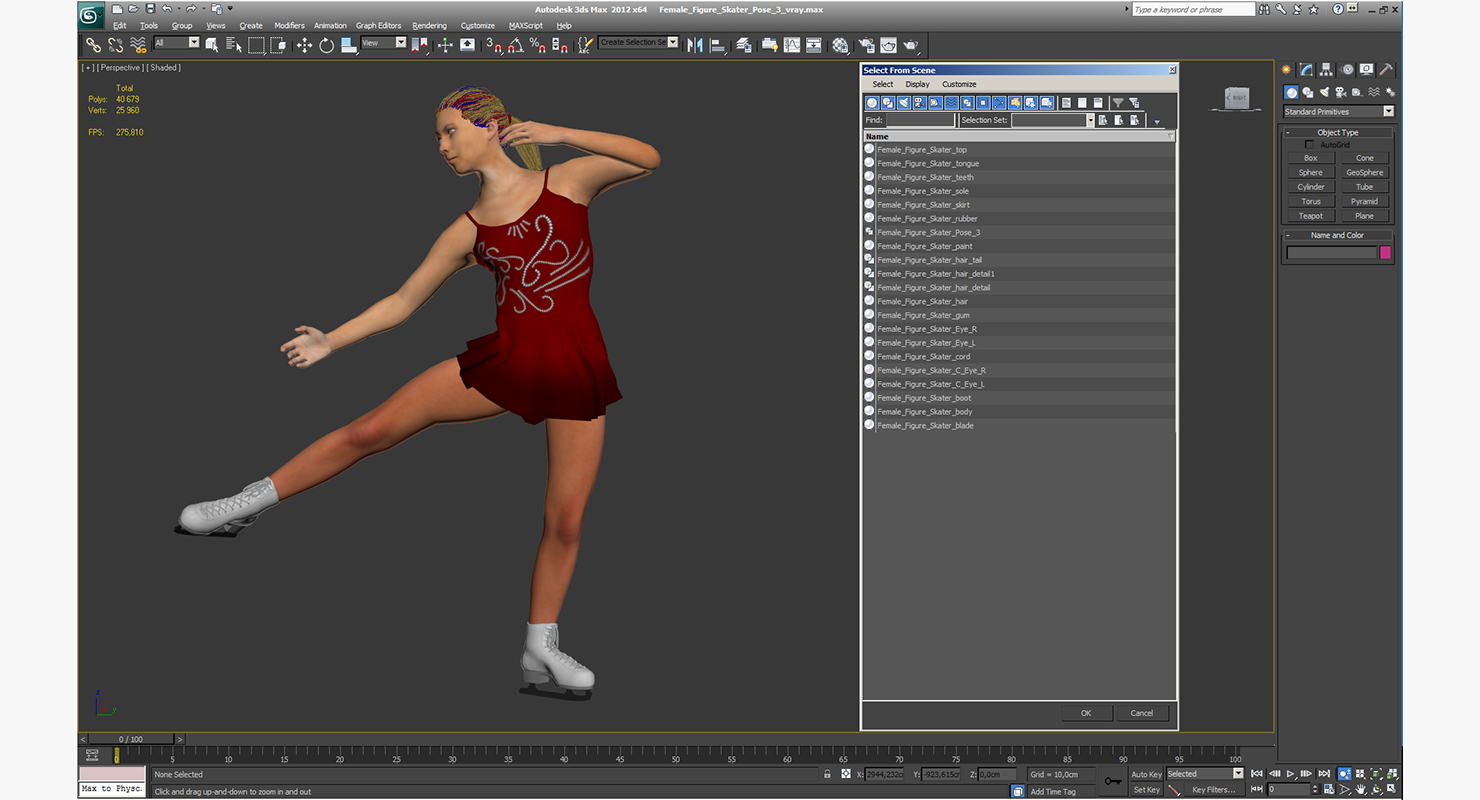This screenshot has height=800, width=1480.
Task: Click the GeoSphere button
Action: point(1364,172)
